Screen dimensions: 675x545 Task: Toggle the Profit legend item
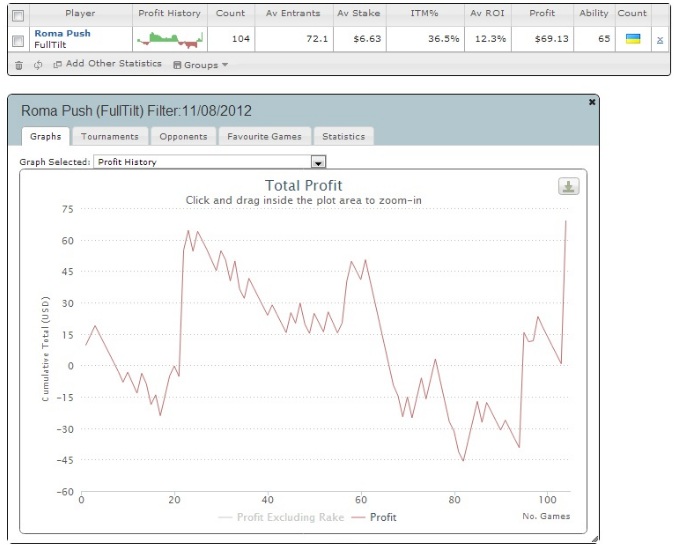(374, 517)
